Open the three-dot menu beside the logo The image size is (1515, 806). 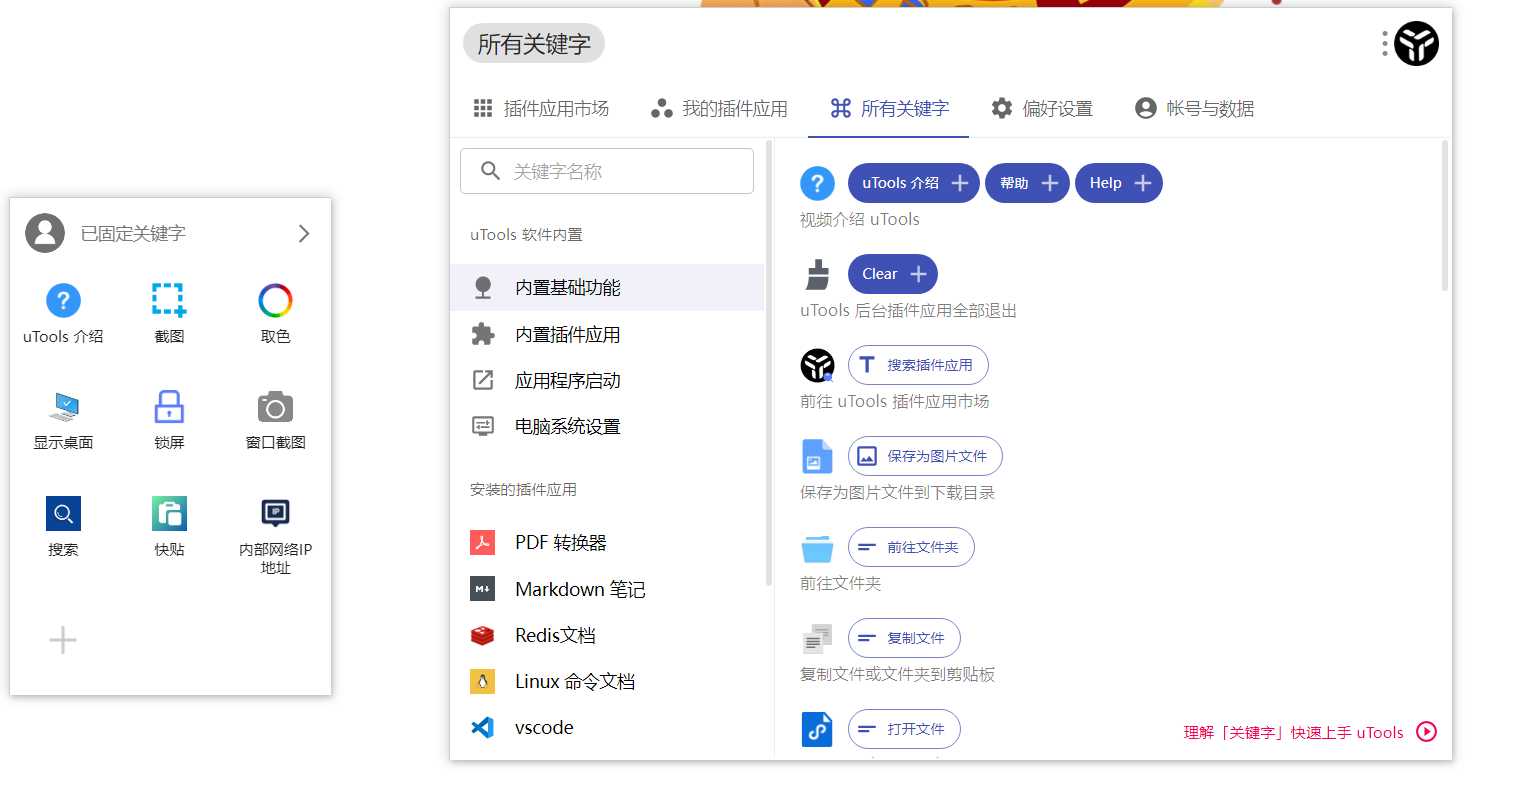[x=1385, y=44]
